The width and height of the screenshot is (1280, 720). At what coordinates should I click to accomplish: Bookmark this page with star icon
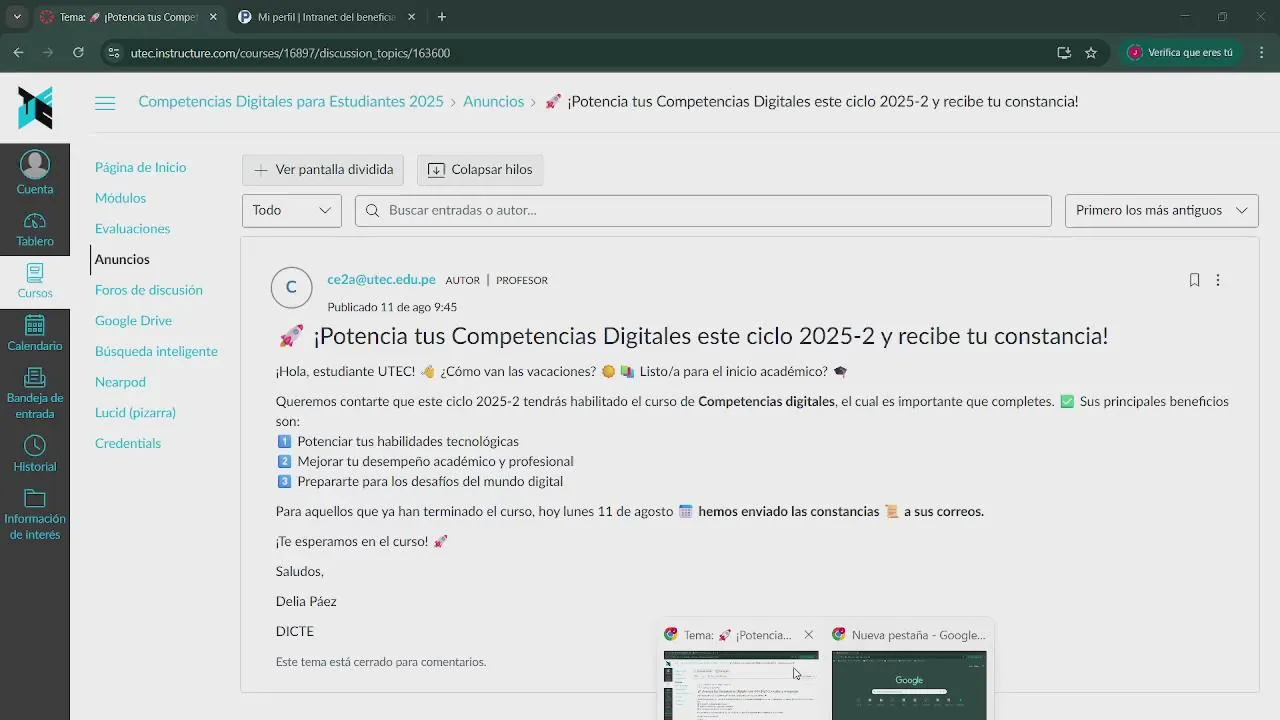[1091, 53]
